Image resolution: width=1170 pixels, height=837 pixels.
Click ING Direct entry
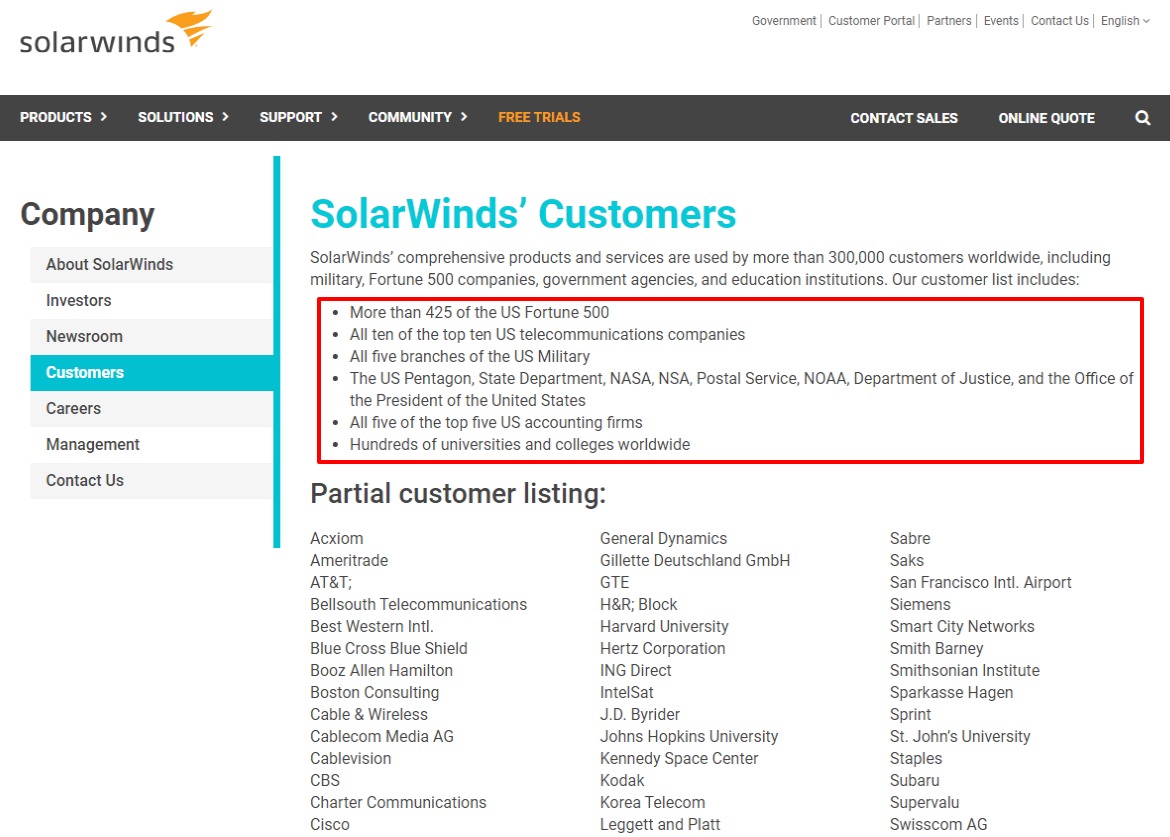636,671
